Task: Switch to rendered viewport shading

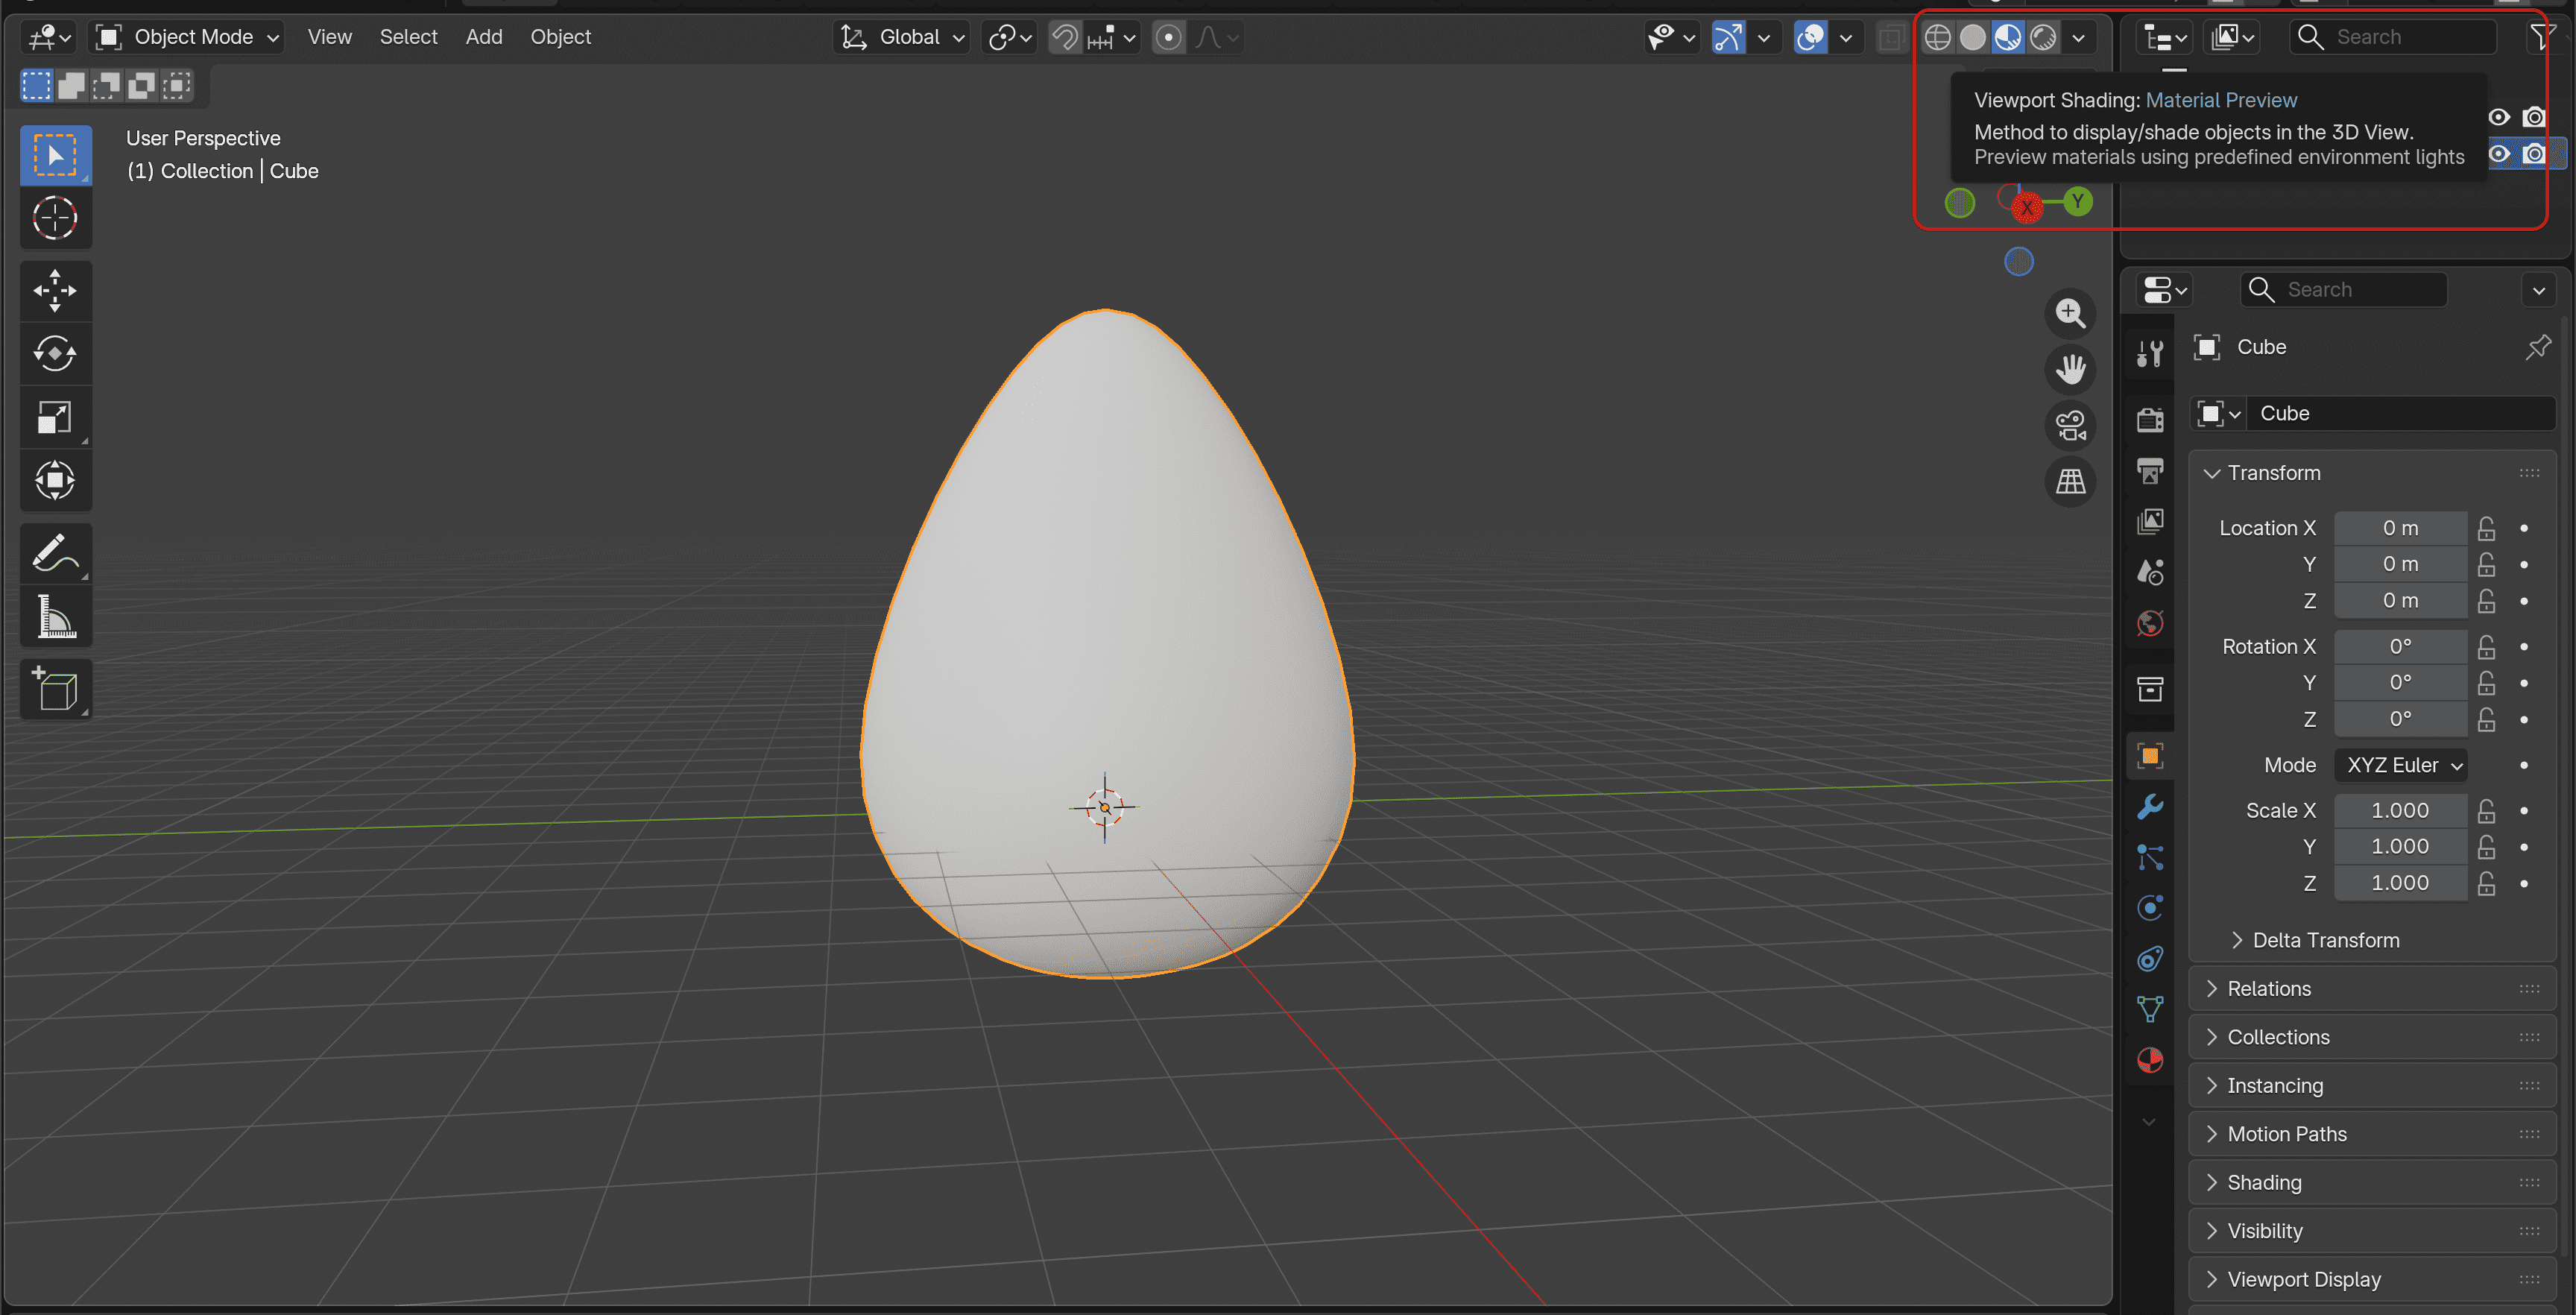Action: pos(2043,38)
